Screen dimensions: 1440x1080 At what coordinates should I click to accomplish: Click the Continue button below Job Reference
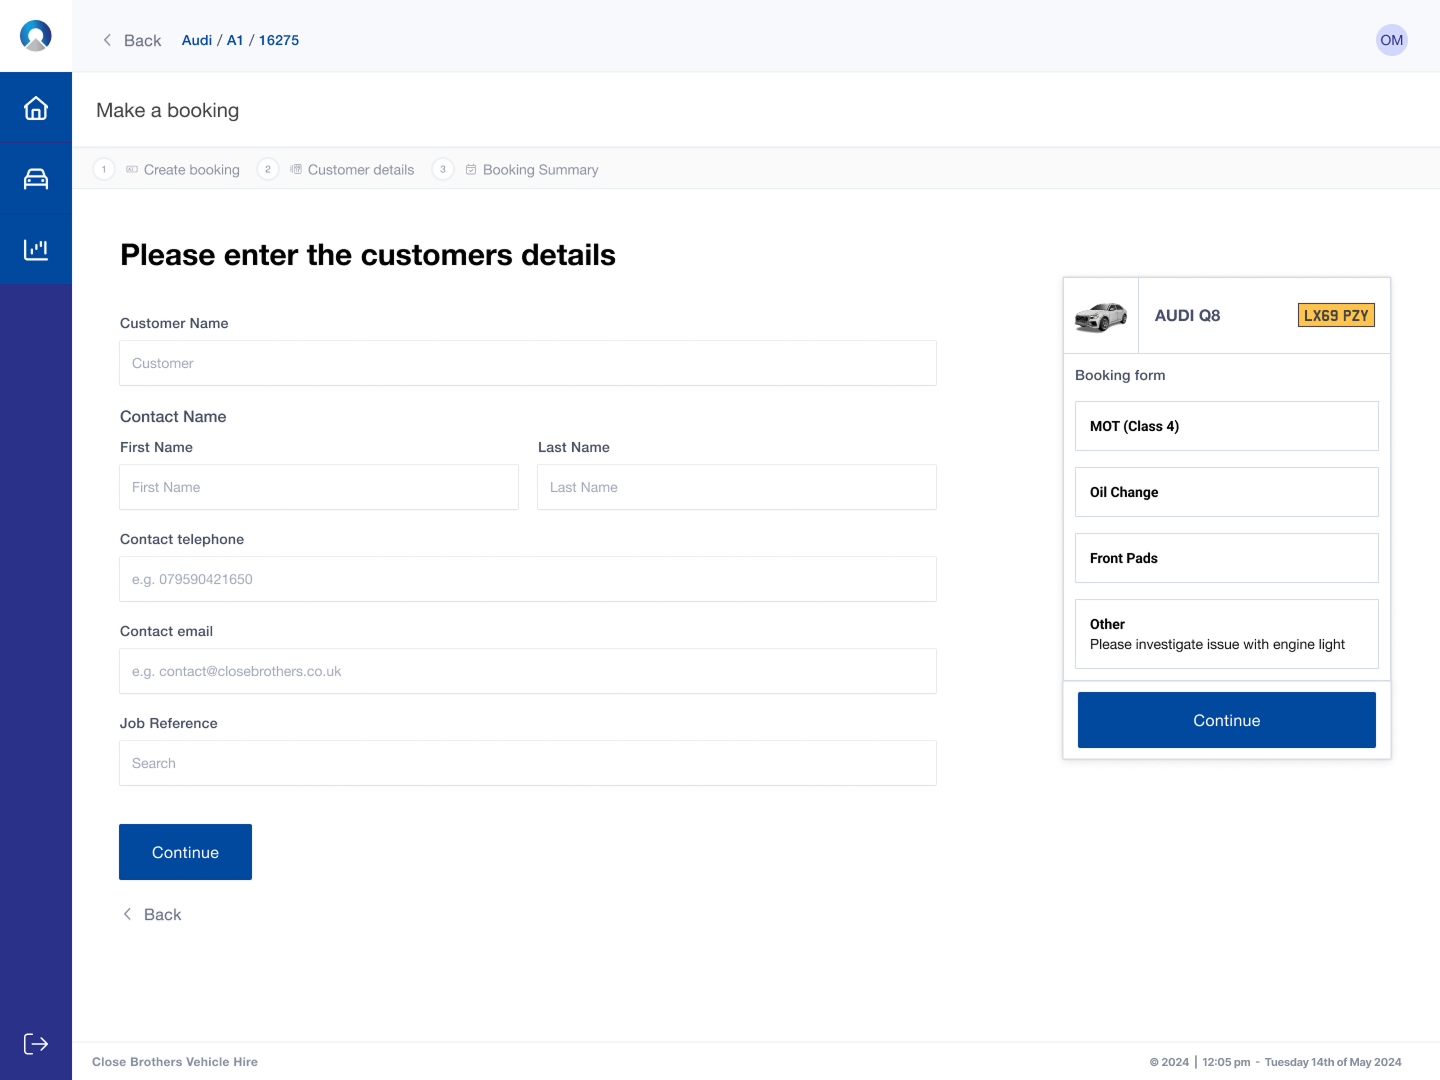tap(185, 852)
